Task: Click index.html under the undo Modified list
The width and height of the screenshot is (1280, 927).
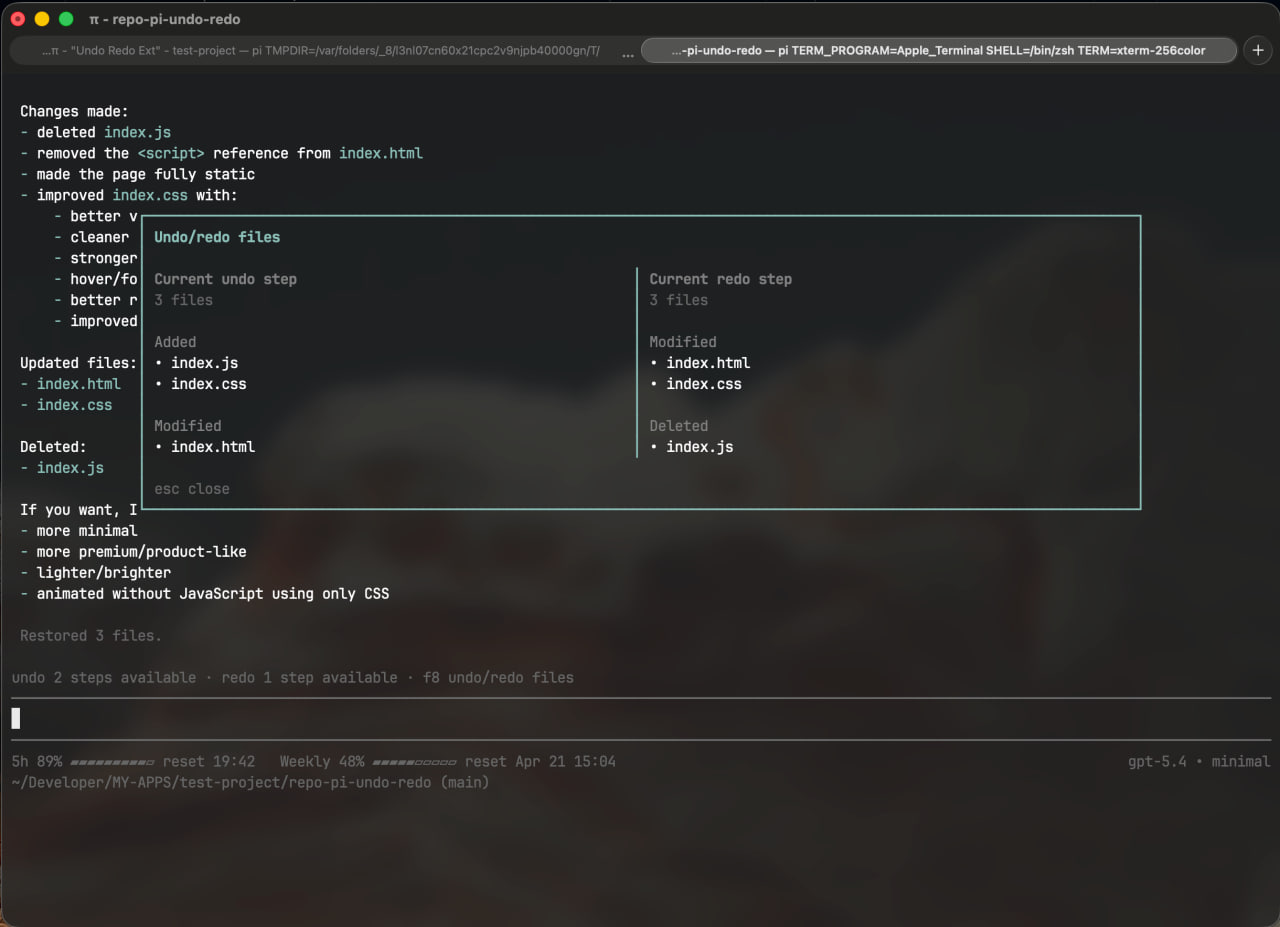Action: pyautogui.click(x=213, y=447)
